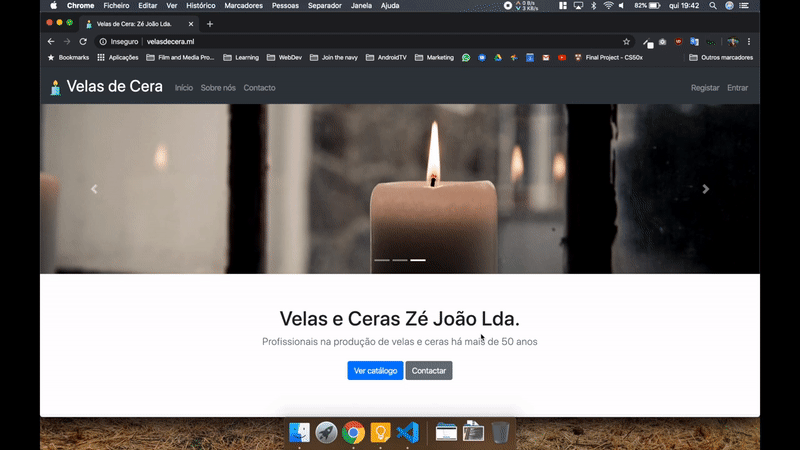Expand the WebDev bookmark folder

pyautogui.click(x=285, y=58)
